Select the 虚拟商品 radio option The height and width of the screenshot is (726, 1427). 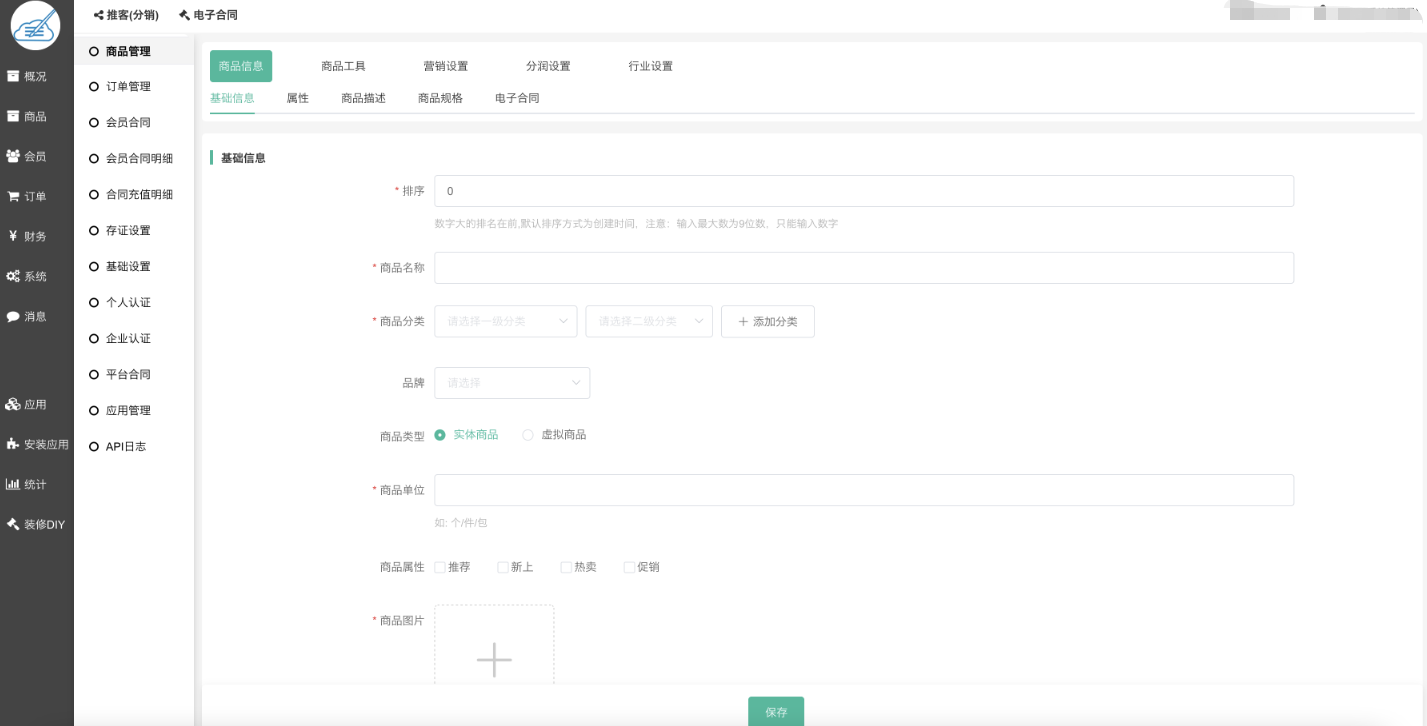click(x=528, y=435)
